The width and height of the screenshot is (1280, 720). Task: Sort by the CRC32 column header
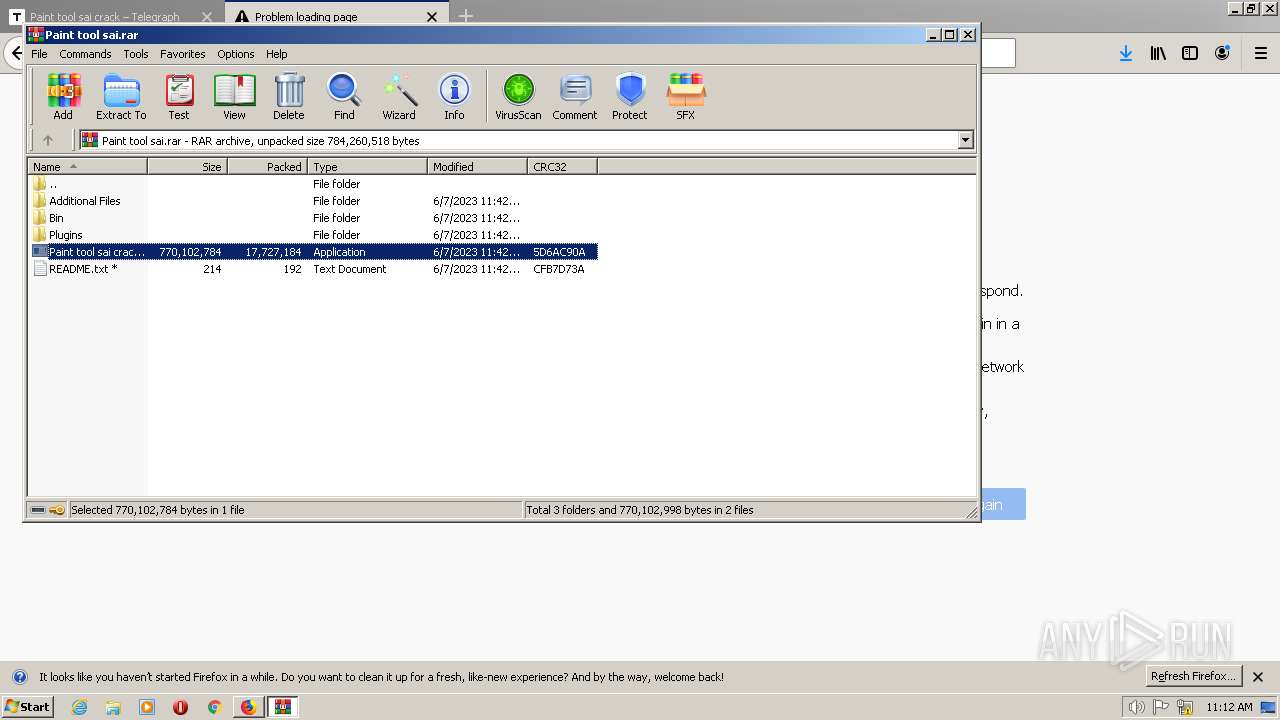563,167
